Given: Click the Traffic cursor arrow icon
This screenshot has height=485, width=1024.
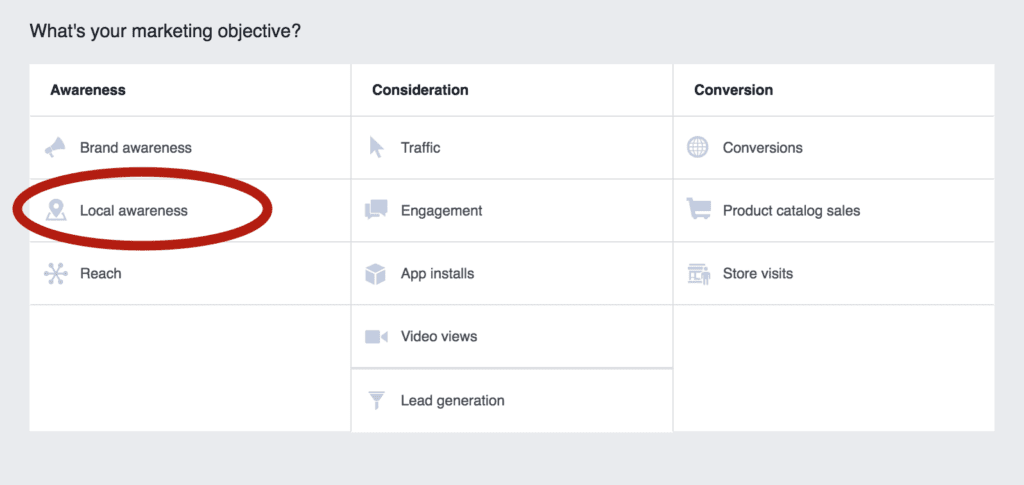Looking at the screenshot, I should (x=376, y=148).
